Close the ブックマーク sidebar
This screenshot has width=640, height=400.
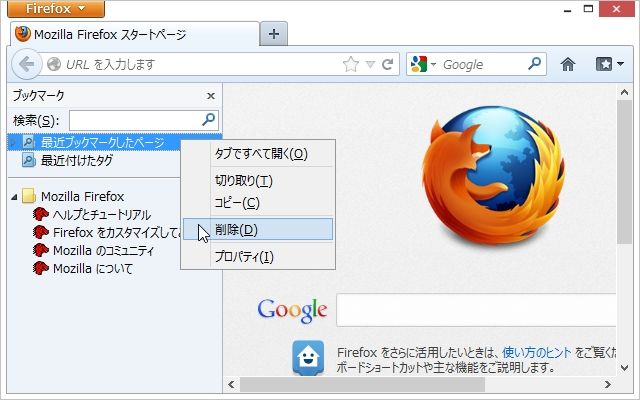pyautogui.click(x=211, y=96)
